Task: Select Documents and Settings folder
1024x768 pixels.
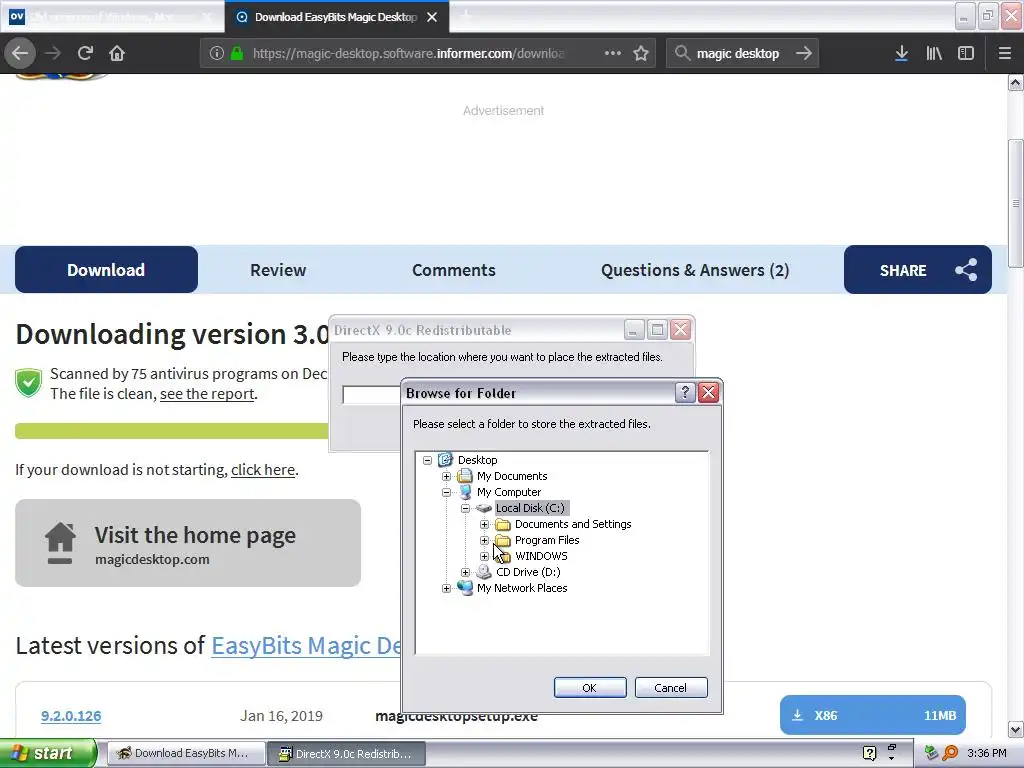Action: pos(573,524)
